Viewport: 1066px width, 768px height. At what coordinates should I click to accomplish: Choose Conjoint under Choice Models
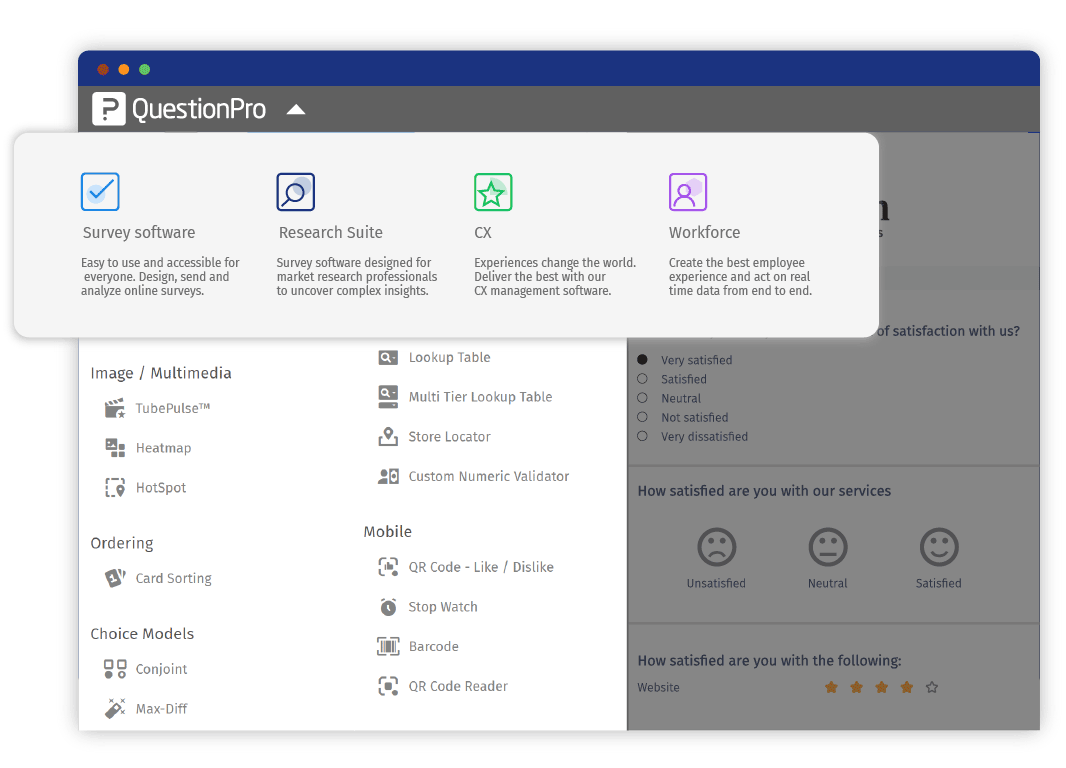(161, 669)
